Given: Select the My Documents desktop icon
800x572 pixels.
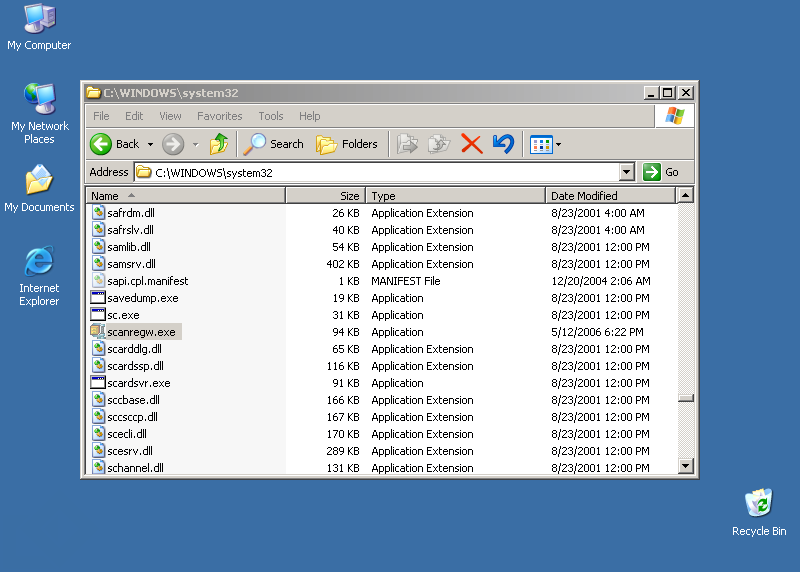Looking at the screenshot, I should tap(39, 180).
